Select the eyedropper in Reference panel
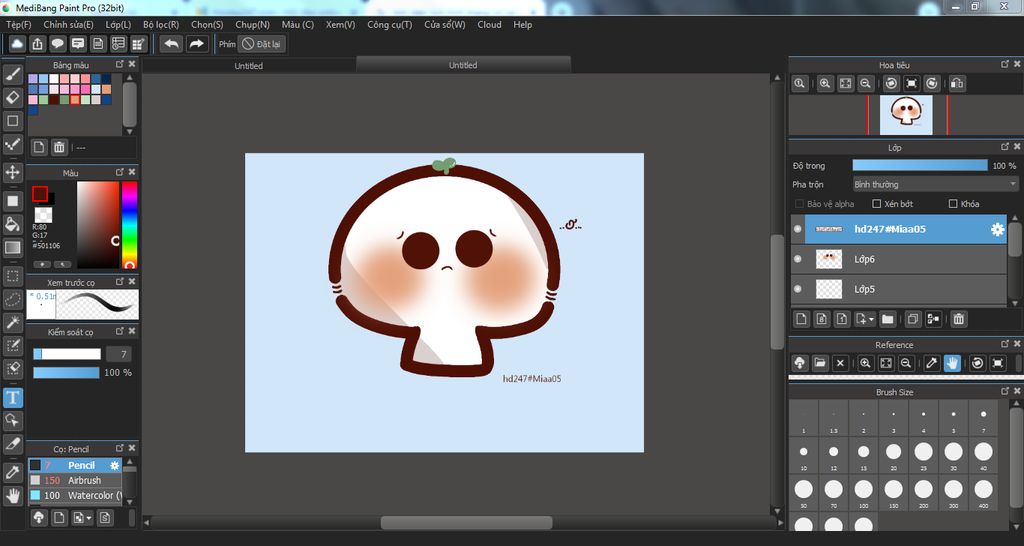 pyautogui.click(x=932, y=363)
